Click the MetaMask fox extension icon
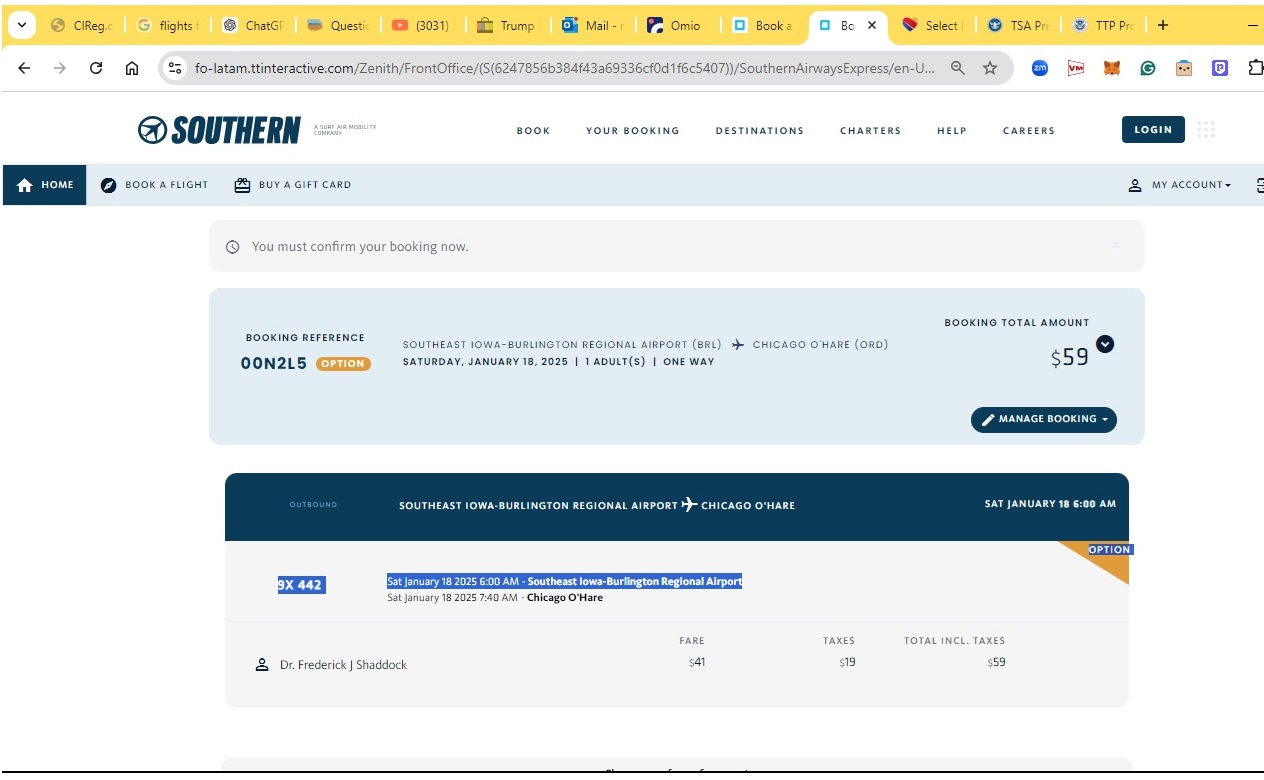The height and width of the screenshot is (780, 1264). click(x=1112, y=68)
